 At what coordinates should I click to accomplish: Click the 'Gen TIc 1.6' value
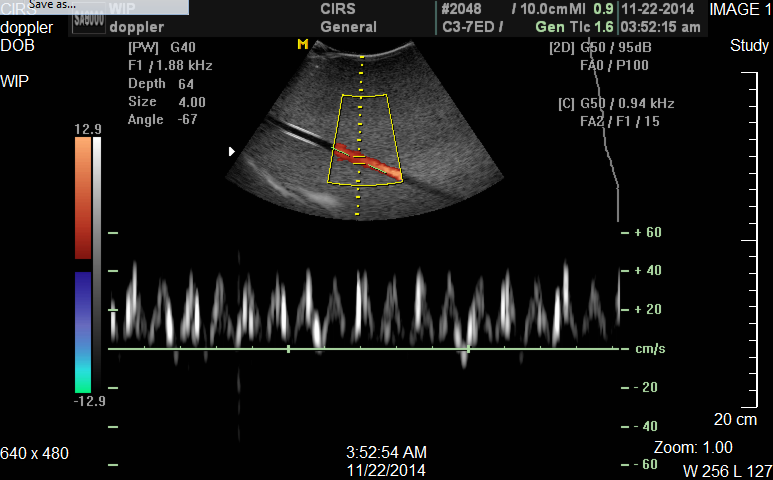pyautogui.click(x=574, y=27)
